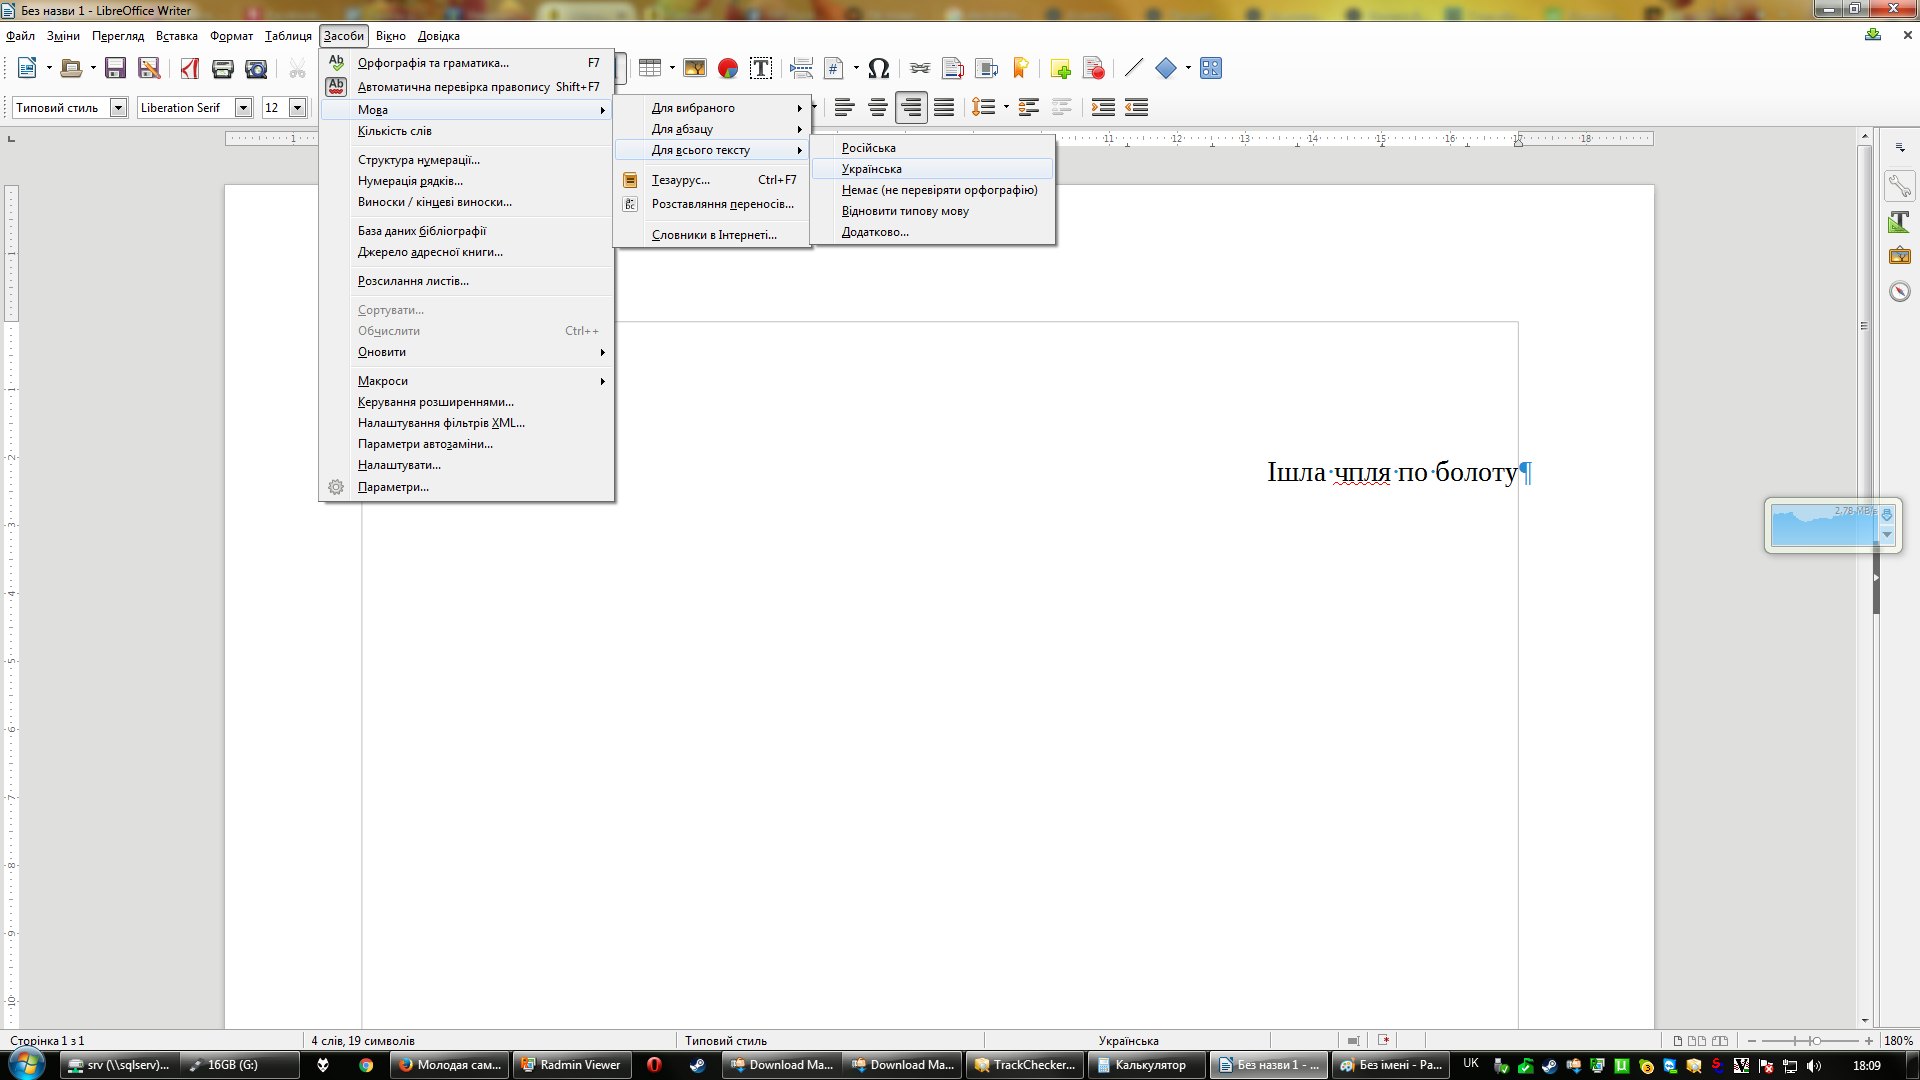The image size is (1920, 1080).
Task: Open the Формат menu
Action: 231,36
